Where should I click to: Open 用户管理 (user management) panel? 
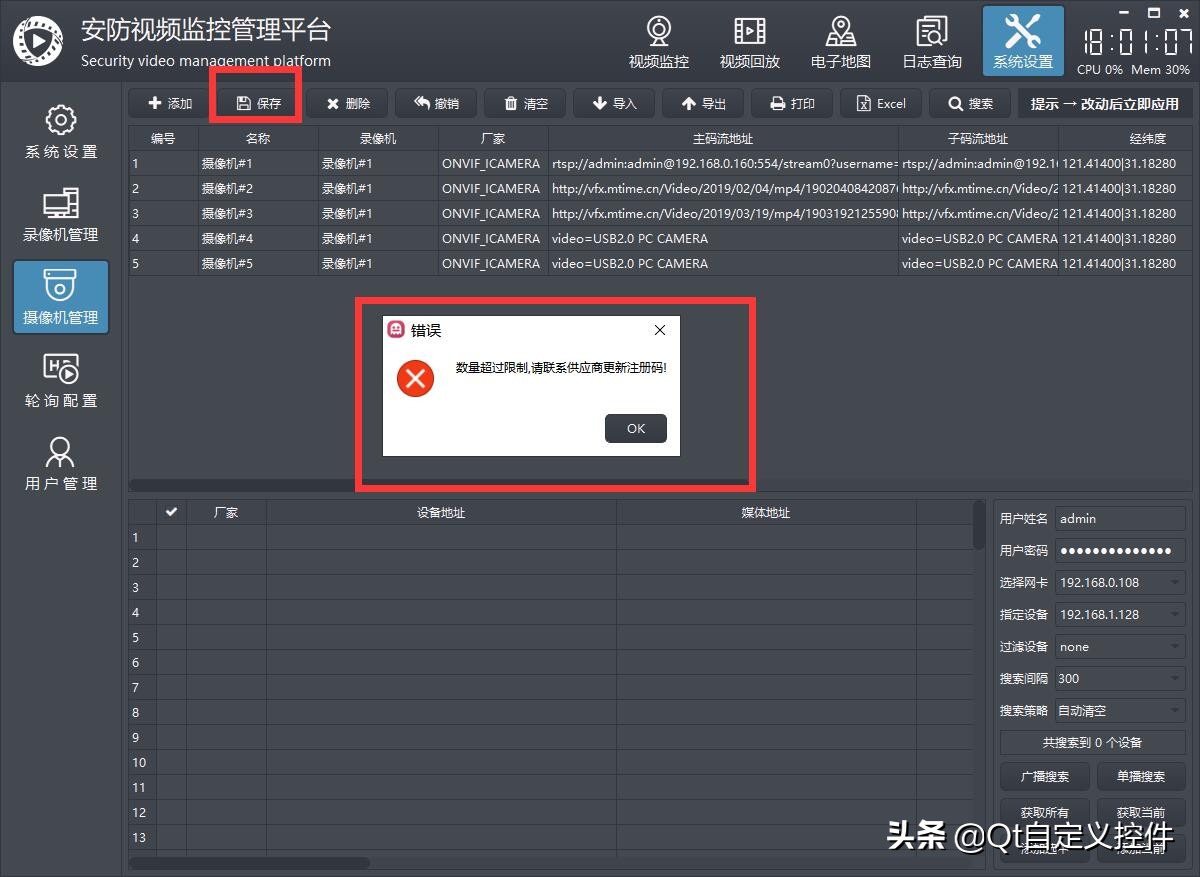pos(60,463)
